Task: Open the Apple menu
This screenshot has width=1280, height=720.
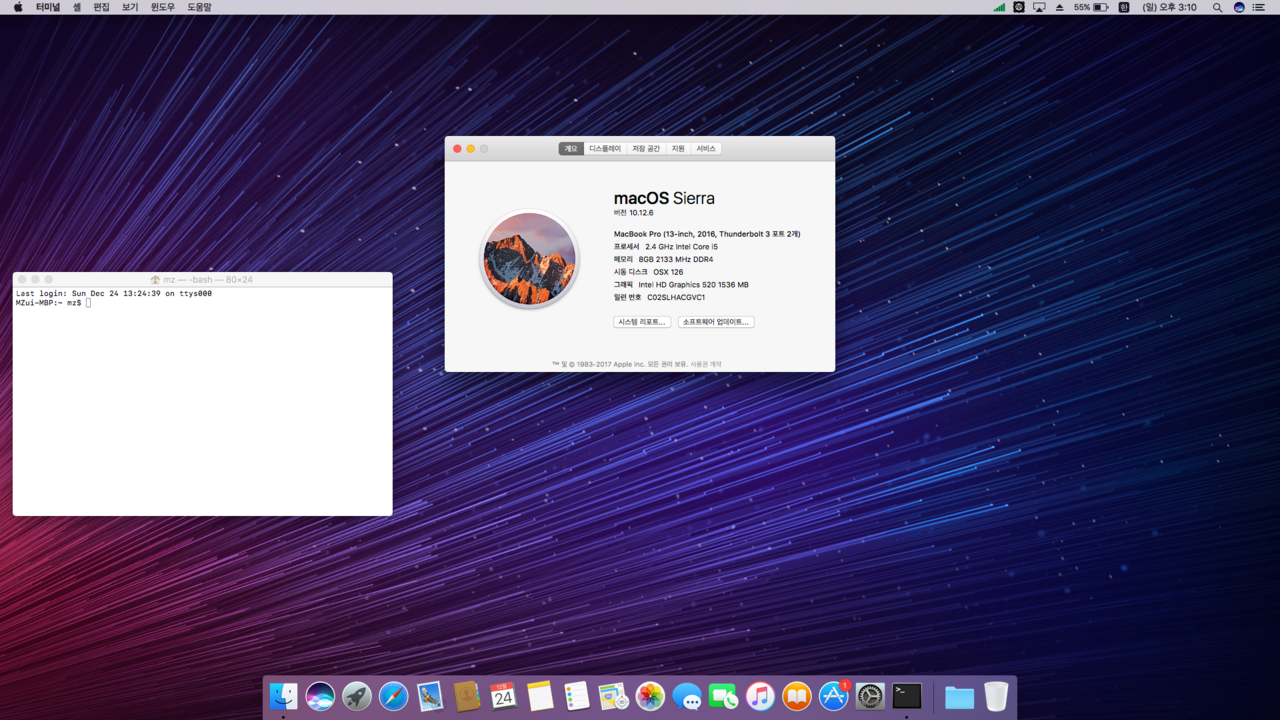Action: (17, 7)
